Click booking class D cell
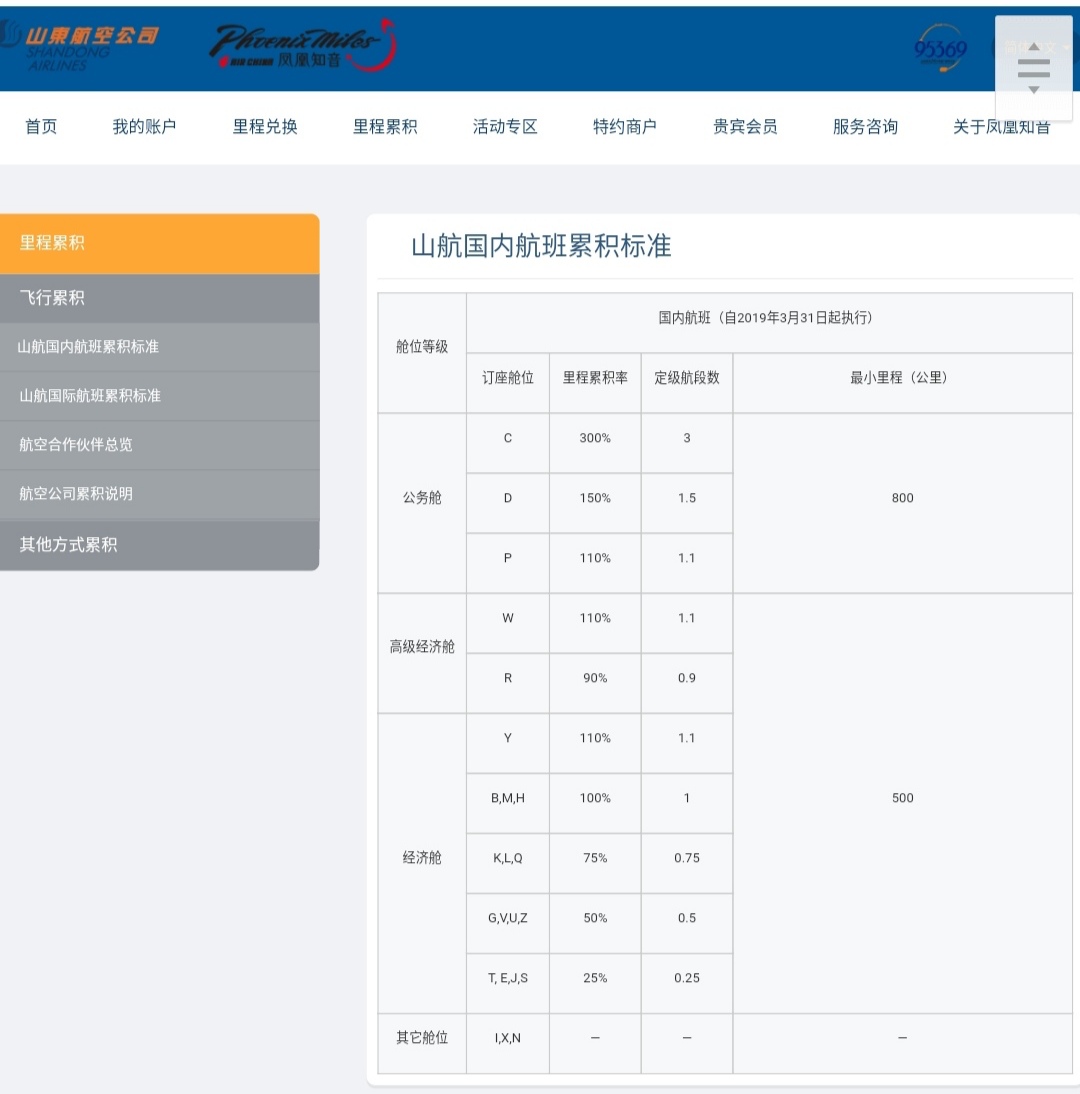 (508, 503)
